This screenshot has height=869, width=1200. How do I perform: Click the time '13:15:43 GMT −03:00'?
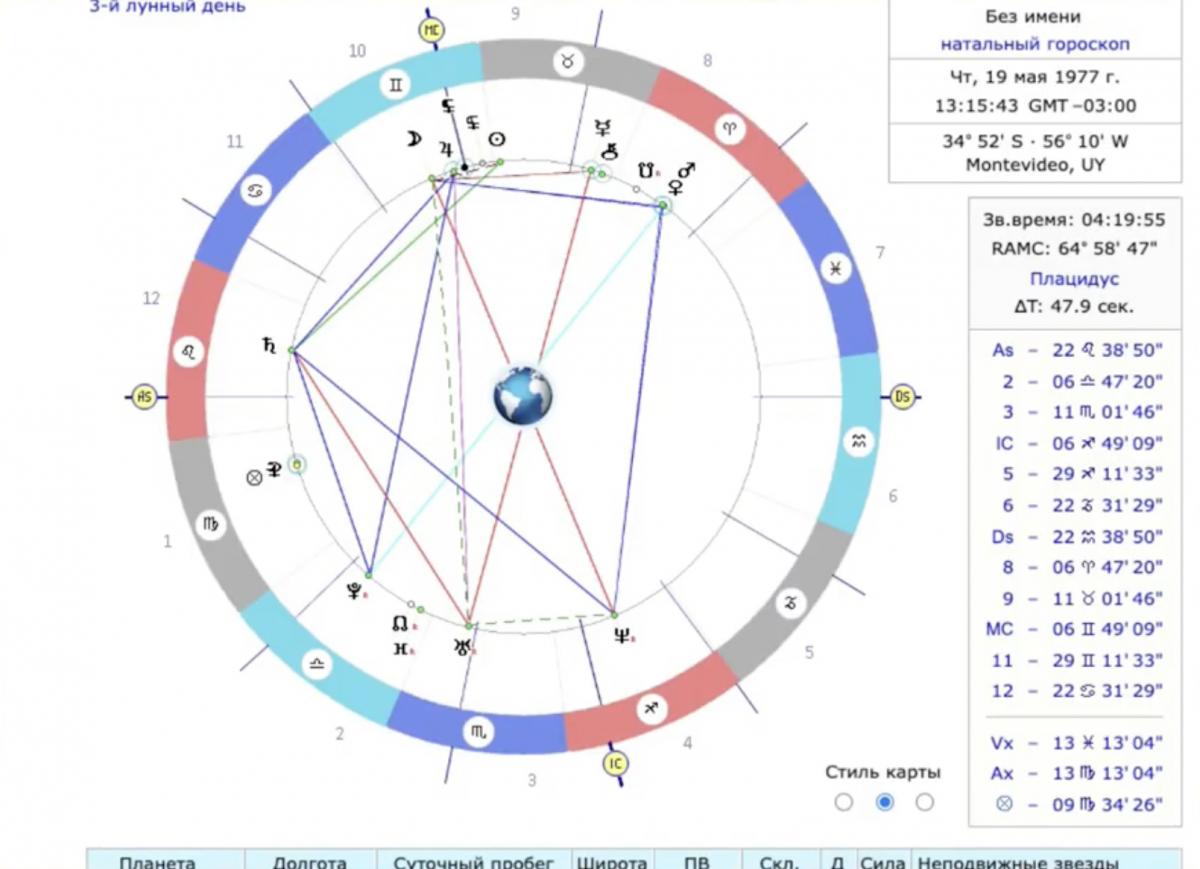pos(1034,106)
